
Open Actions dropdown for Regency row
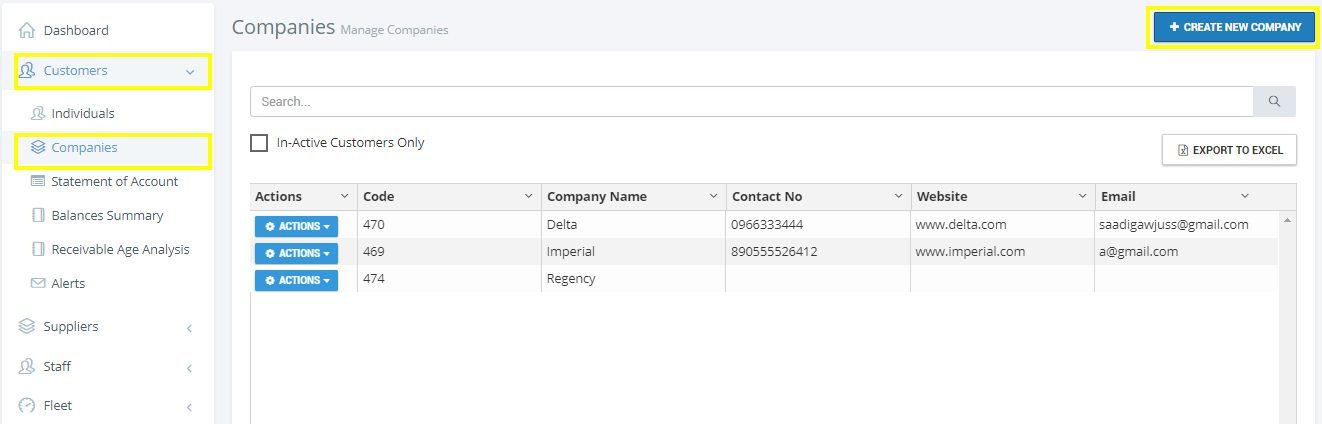[296, 280]
